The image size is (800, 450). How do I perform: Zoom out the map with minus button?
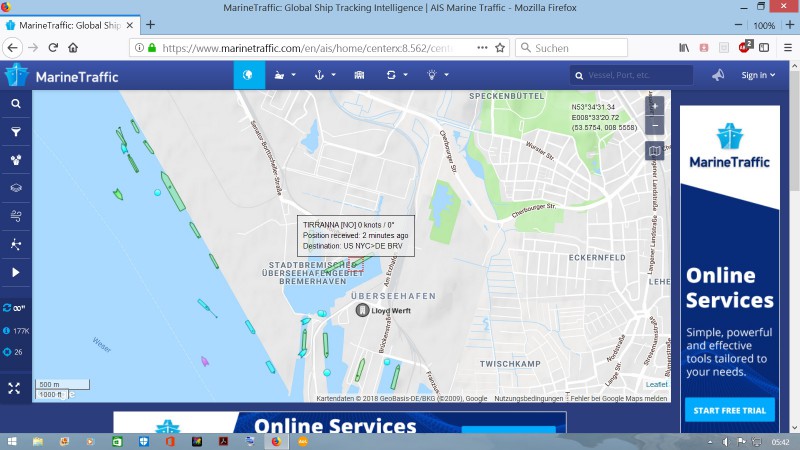pyautogui.click(x=655, y=126)
